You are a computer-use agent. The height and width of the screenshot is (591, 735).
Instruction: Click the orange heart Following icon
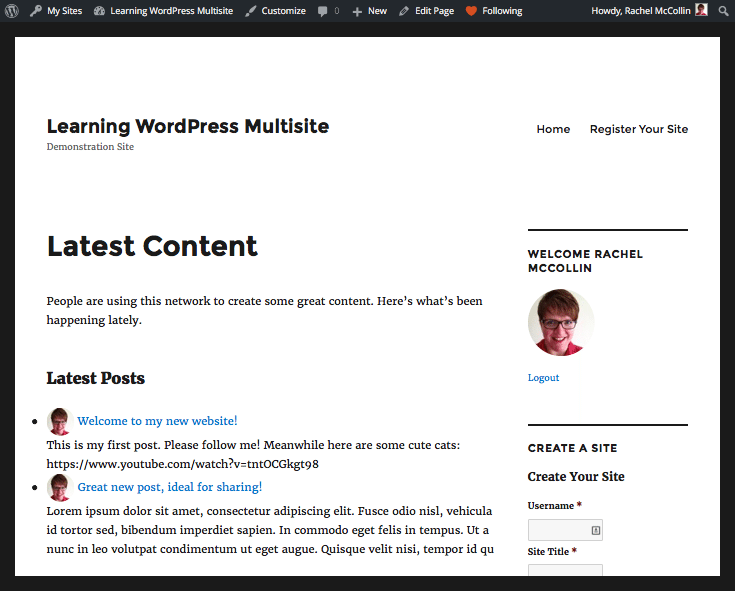point(471,11)
